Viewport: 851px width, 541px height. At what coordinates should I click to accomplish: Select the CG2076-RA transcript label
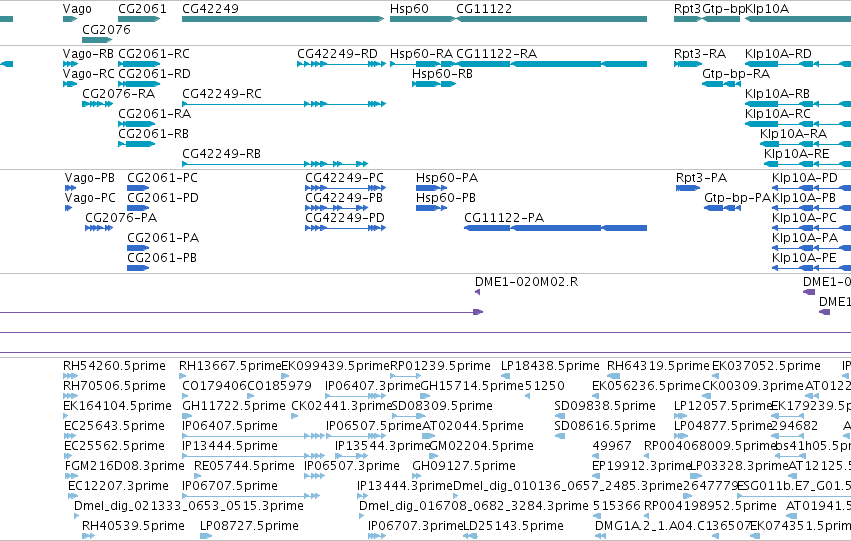point(118,94)
